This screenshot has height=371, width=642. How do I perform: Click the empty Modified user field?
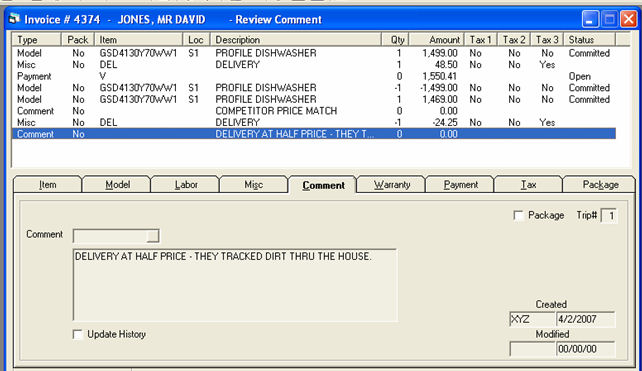(532, 349)
